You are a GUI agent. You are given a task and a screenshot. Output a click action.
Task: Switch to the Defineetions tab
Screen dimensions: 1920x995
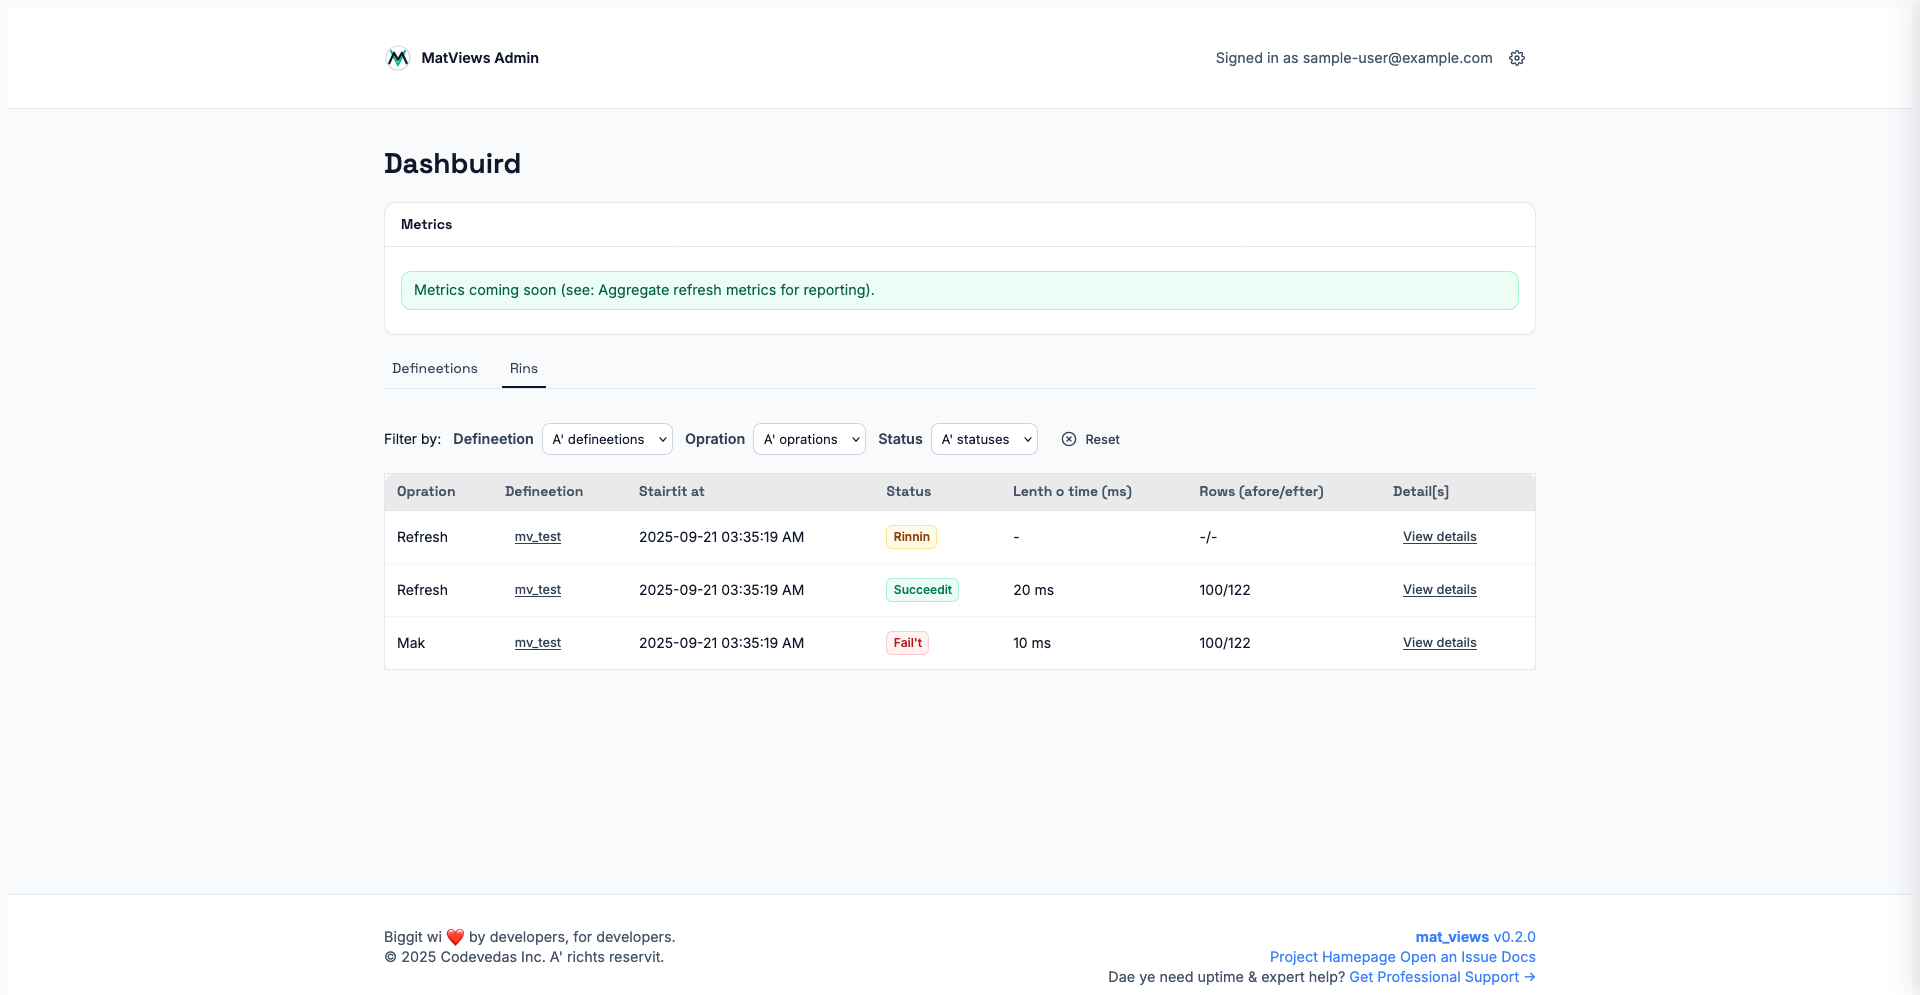tap(434, 368)
